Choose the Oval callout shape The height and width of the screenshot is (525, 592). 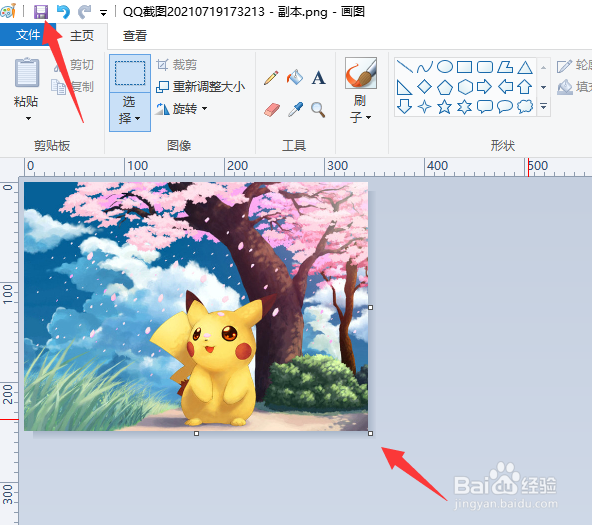tap(505, 107)
